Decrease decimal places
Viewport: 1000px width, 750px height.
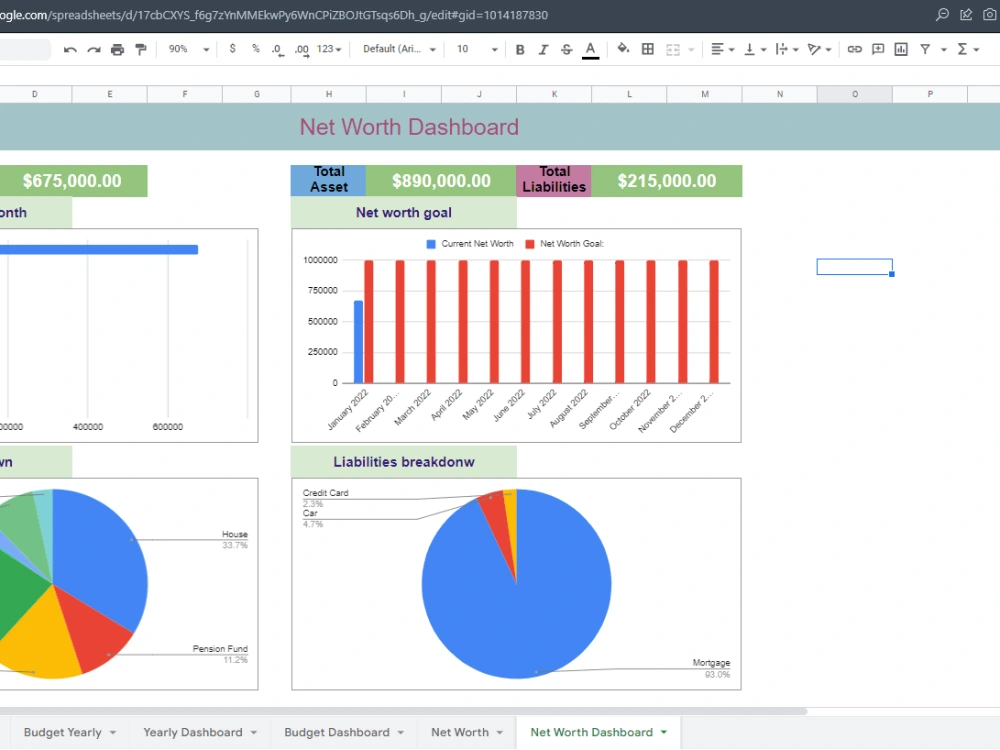pyautogui.click(x=278, y=48)
